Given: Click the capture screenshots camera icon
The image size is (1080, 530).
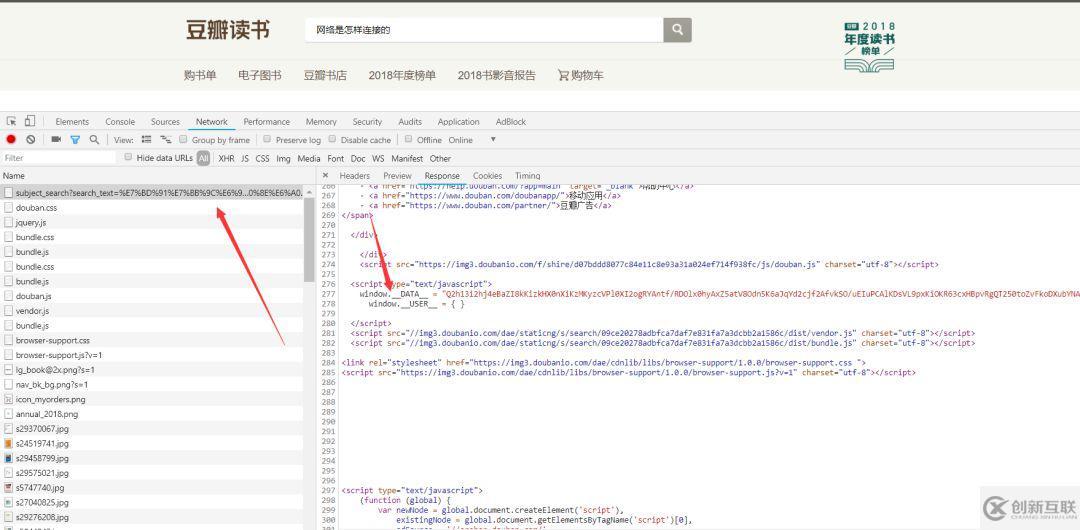Looking at the screenshot, I should [56, 140].
